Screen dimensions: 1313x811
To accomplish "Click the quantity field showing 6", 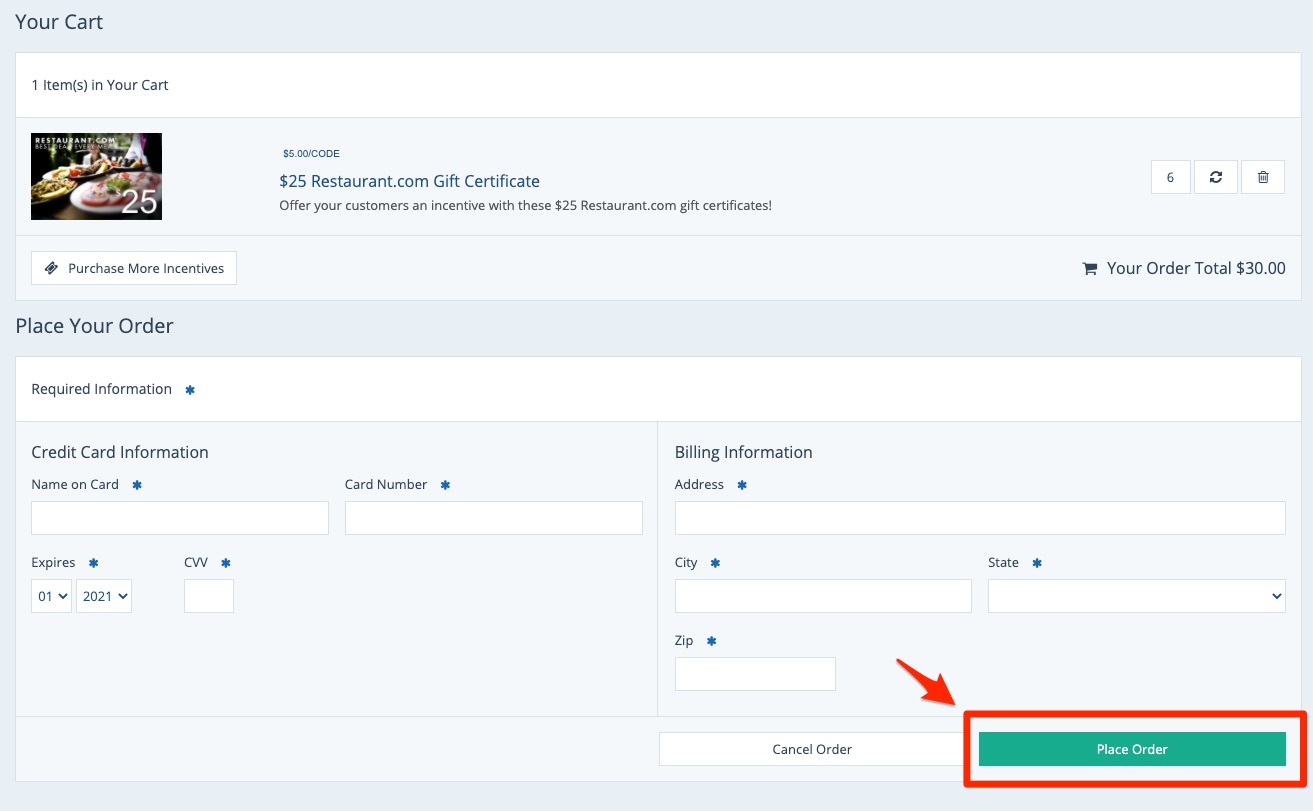I will (x=1170, y=177).
